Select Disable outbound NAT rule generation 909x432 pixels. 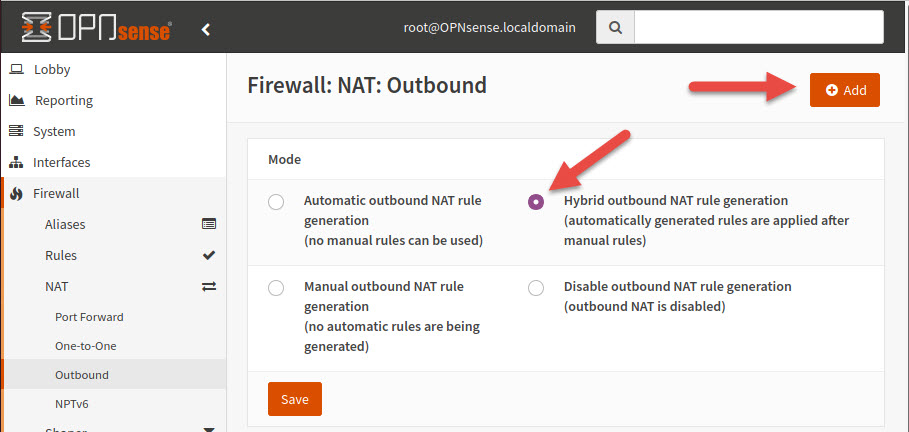pyautogui.click(x=536, y=288)
